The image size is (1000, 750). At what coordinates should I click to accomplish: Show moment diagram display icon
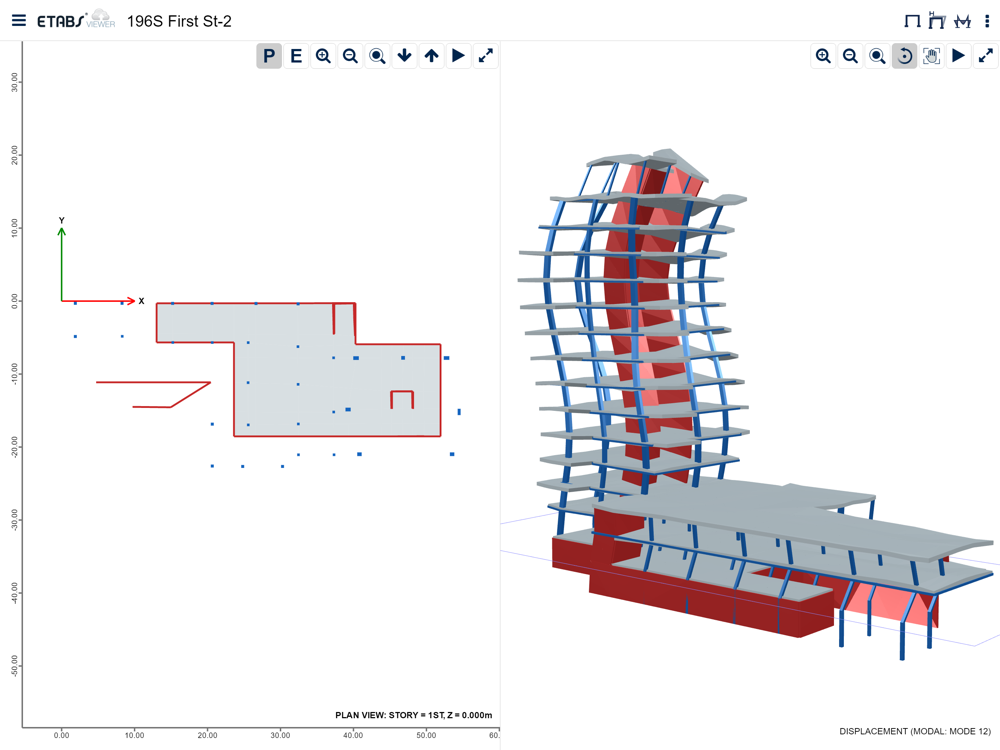click(x=962, y=21)
